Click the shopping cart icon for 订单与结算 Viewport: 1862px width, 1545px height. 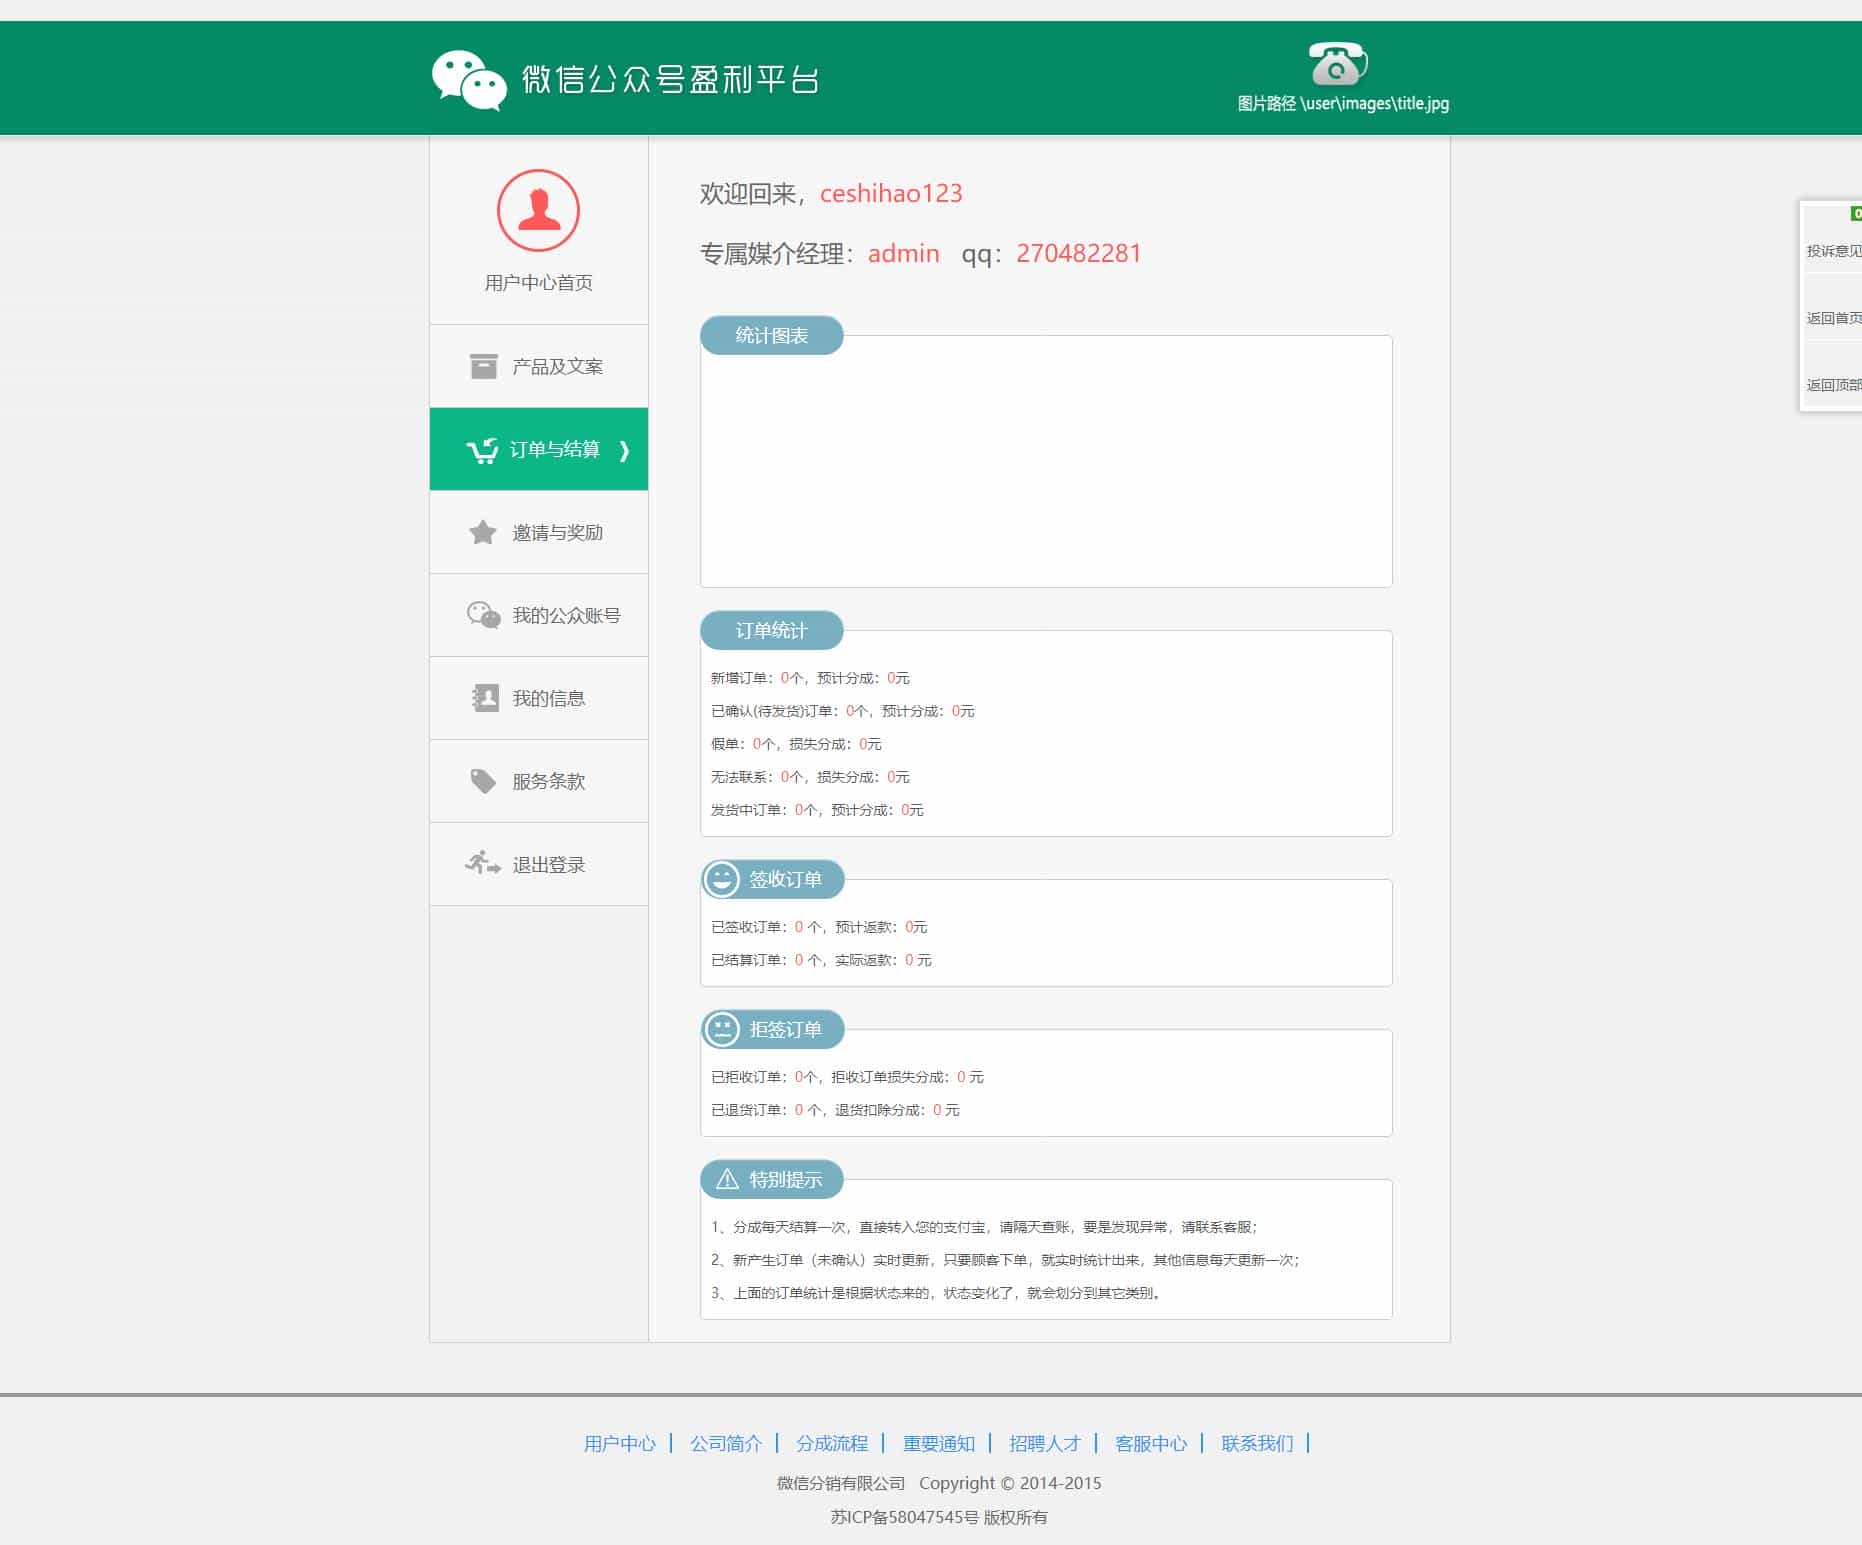tap(482, 450)
